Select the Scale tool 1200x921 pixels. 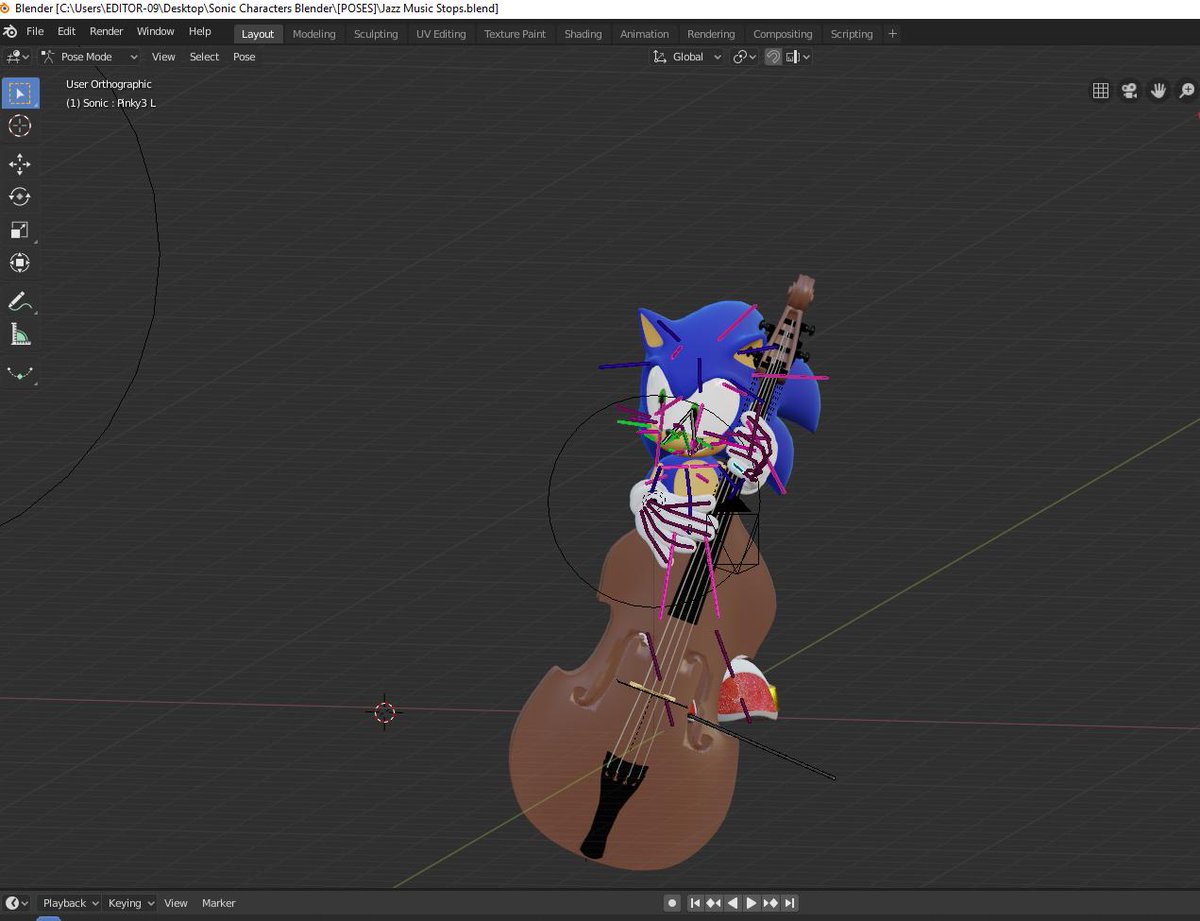click(20, 230)
